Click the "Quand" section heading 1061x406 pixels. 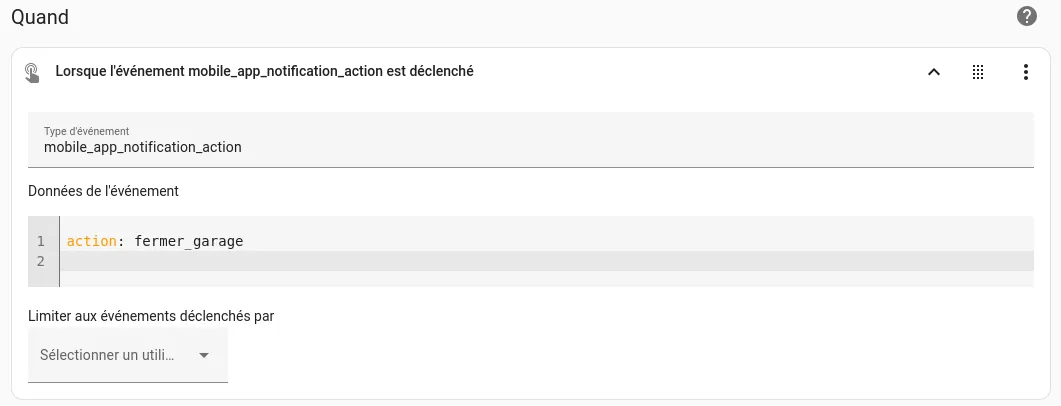40,16
